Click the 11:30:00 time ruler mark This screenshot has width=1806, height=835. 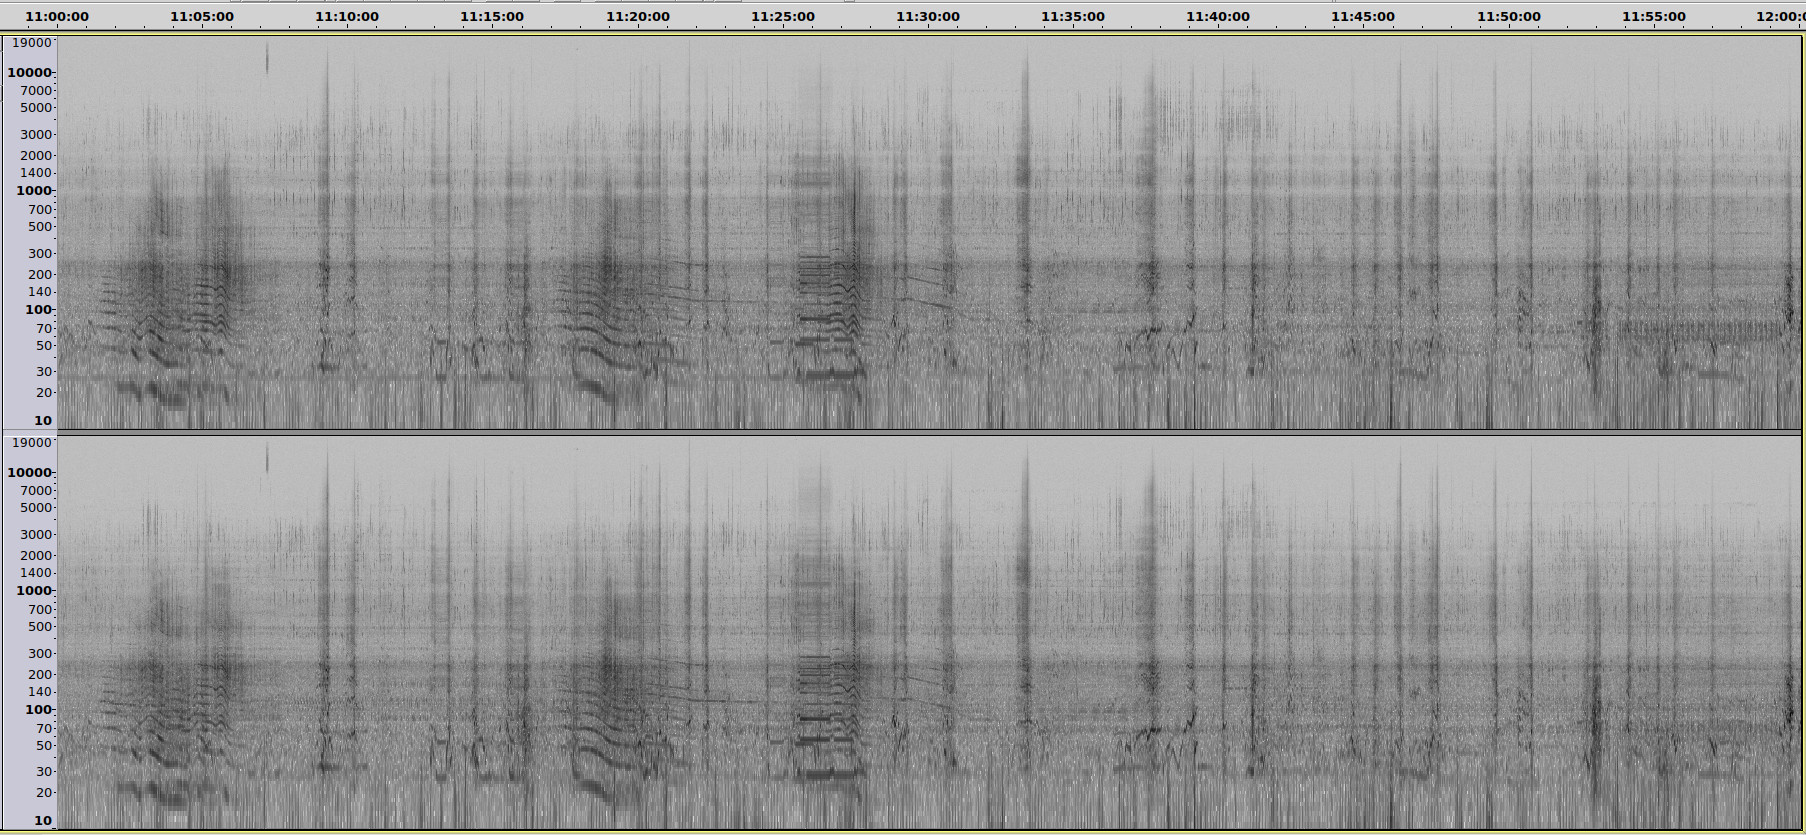tap(927, 17)
